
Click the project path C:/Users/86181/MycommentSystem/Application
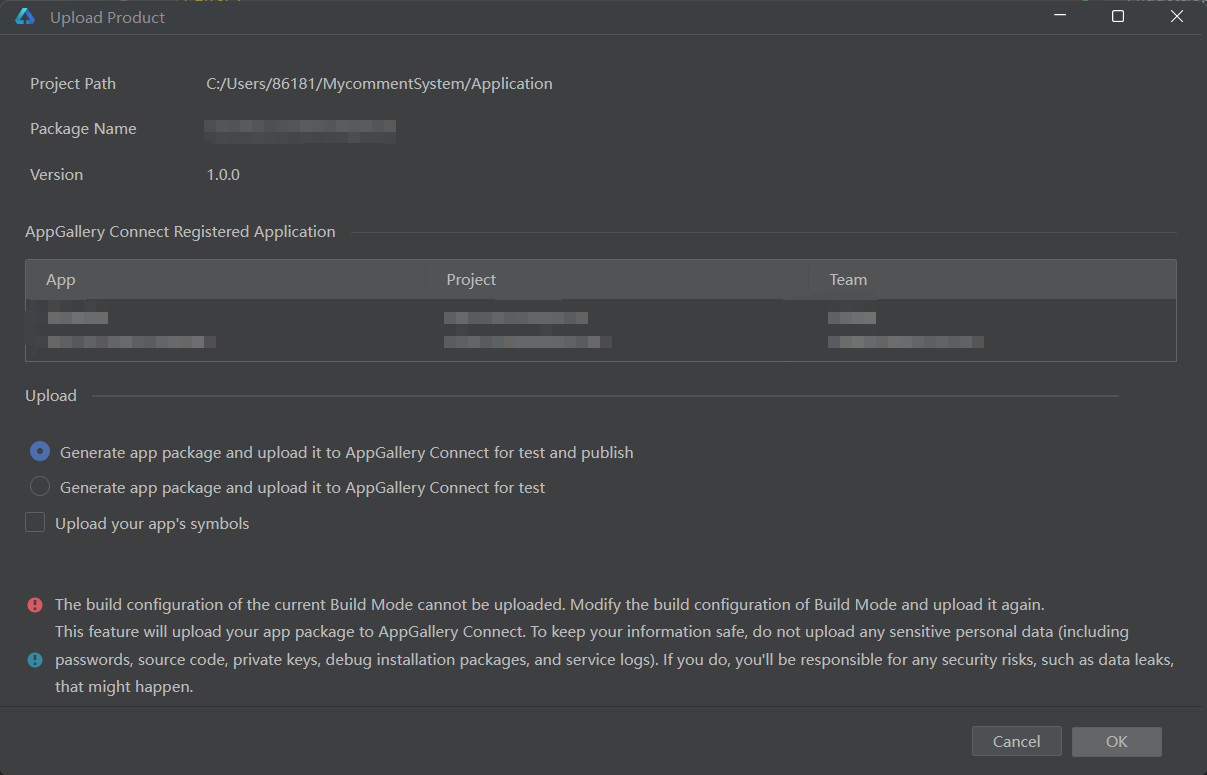[x=379, y=84]
